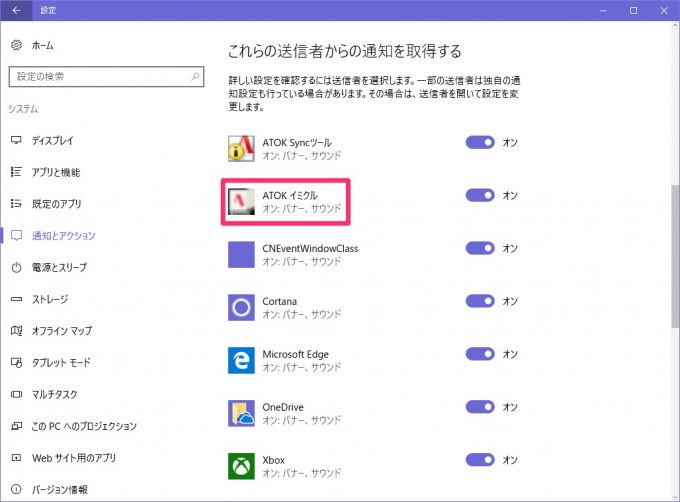Select the バージョン情報 info icon
The width and height of the screenshot is (680, 502).
click(x=16, y=489)
